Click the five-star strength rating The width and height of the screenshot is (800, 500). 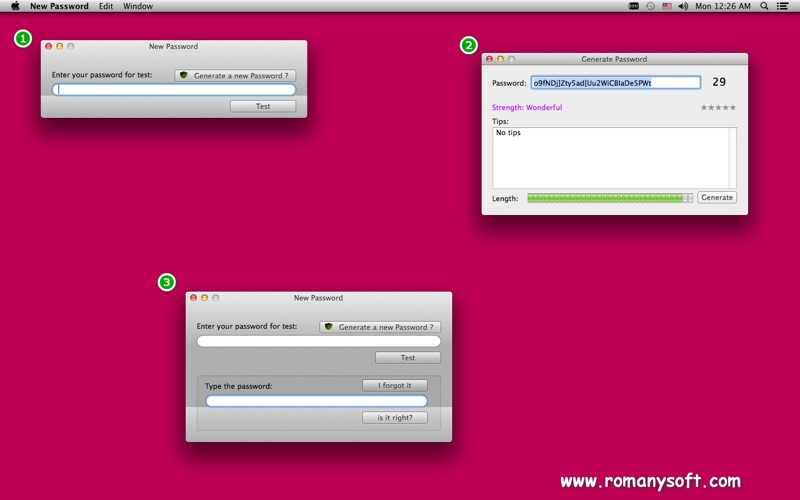coord(718,108)
